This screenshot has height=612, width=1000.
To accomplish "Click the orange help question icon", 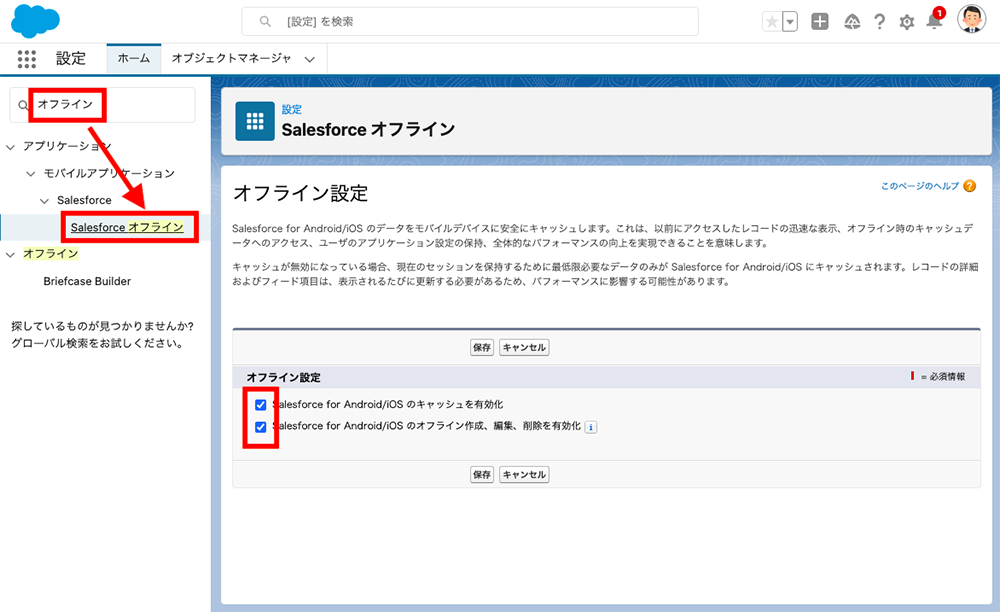I will [x=969, y=186].
